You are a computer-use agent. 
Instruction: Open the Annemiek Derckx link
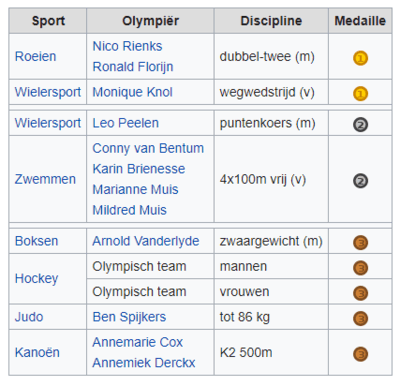click(144, 363)
